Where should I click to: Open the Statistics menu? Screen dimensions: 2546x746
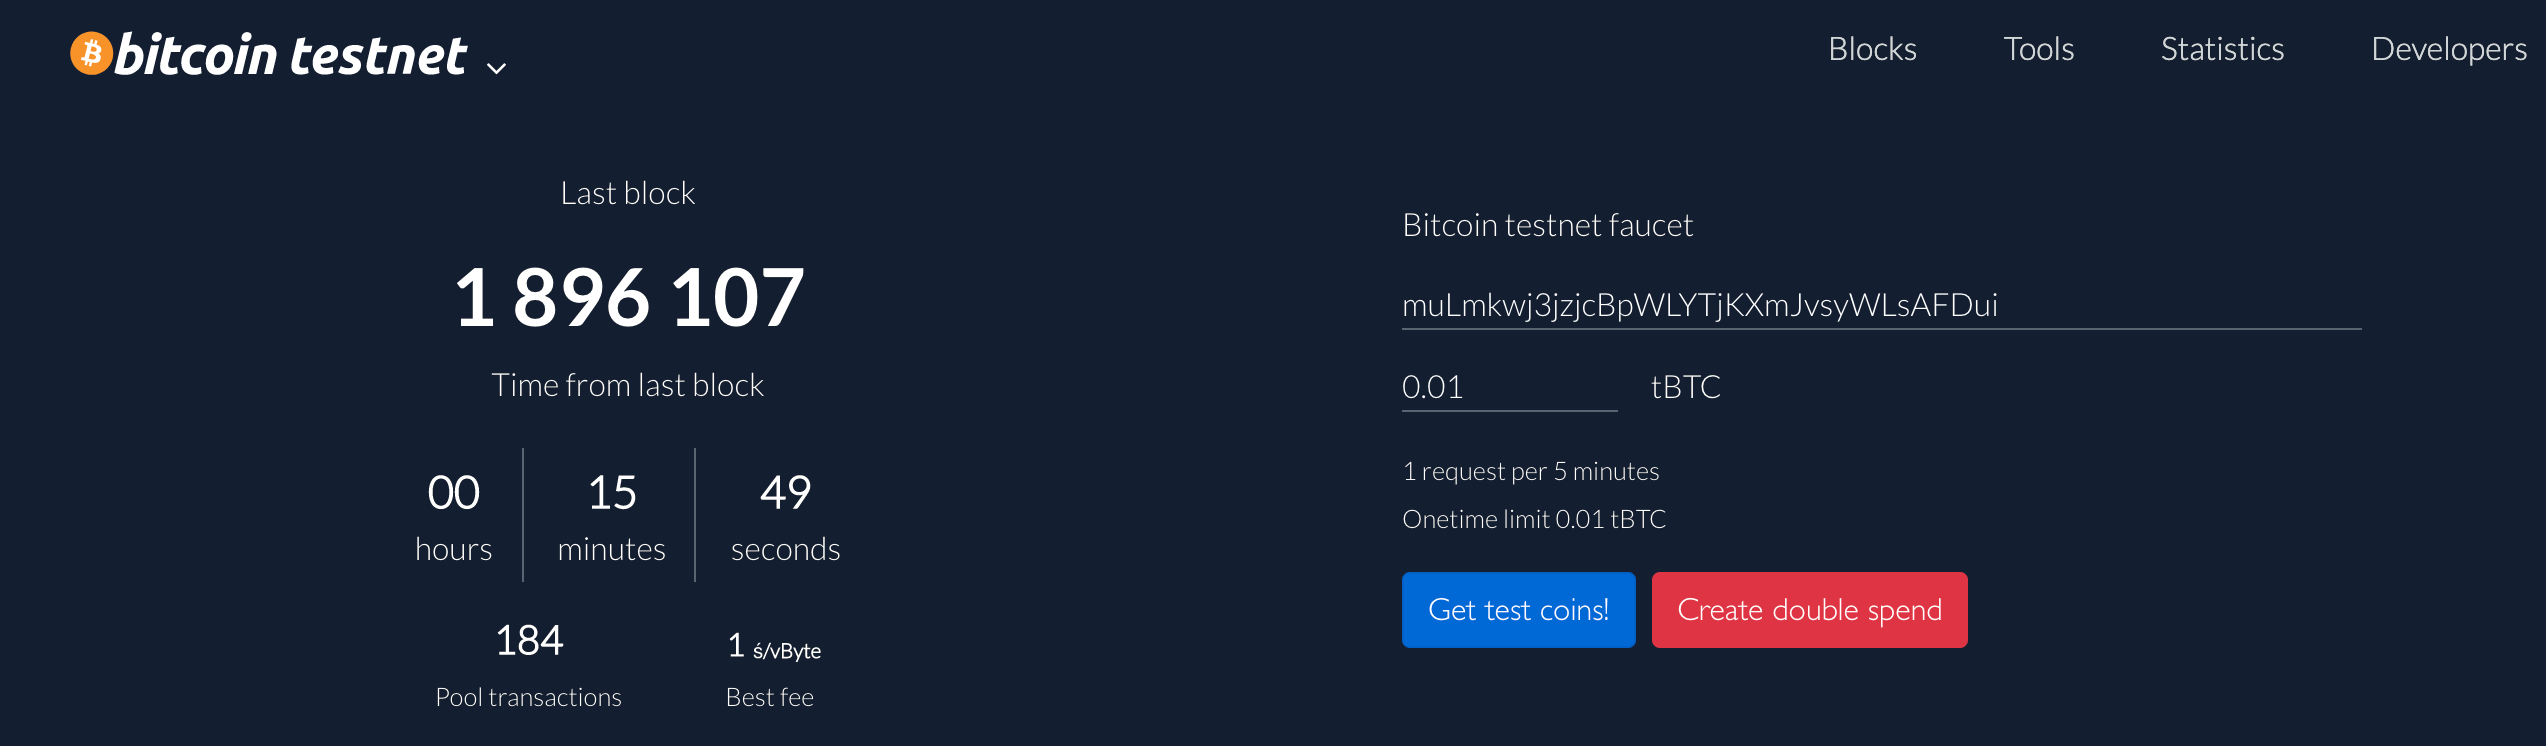2222,49
